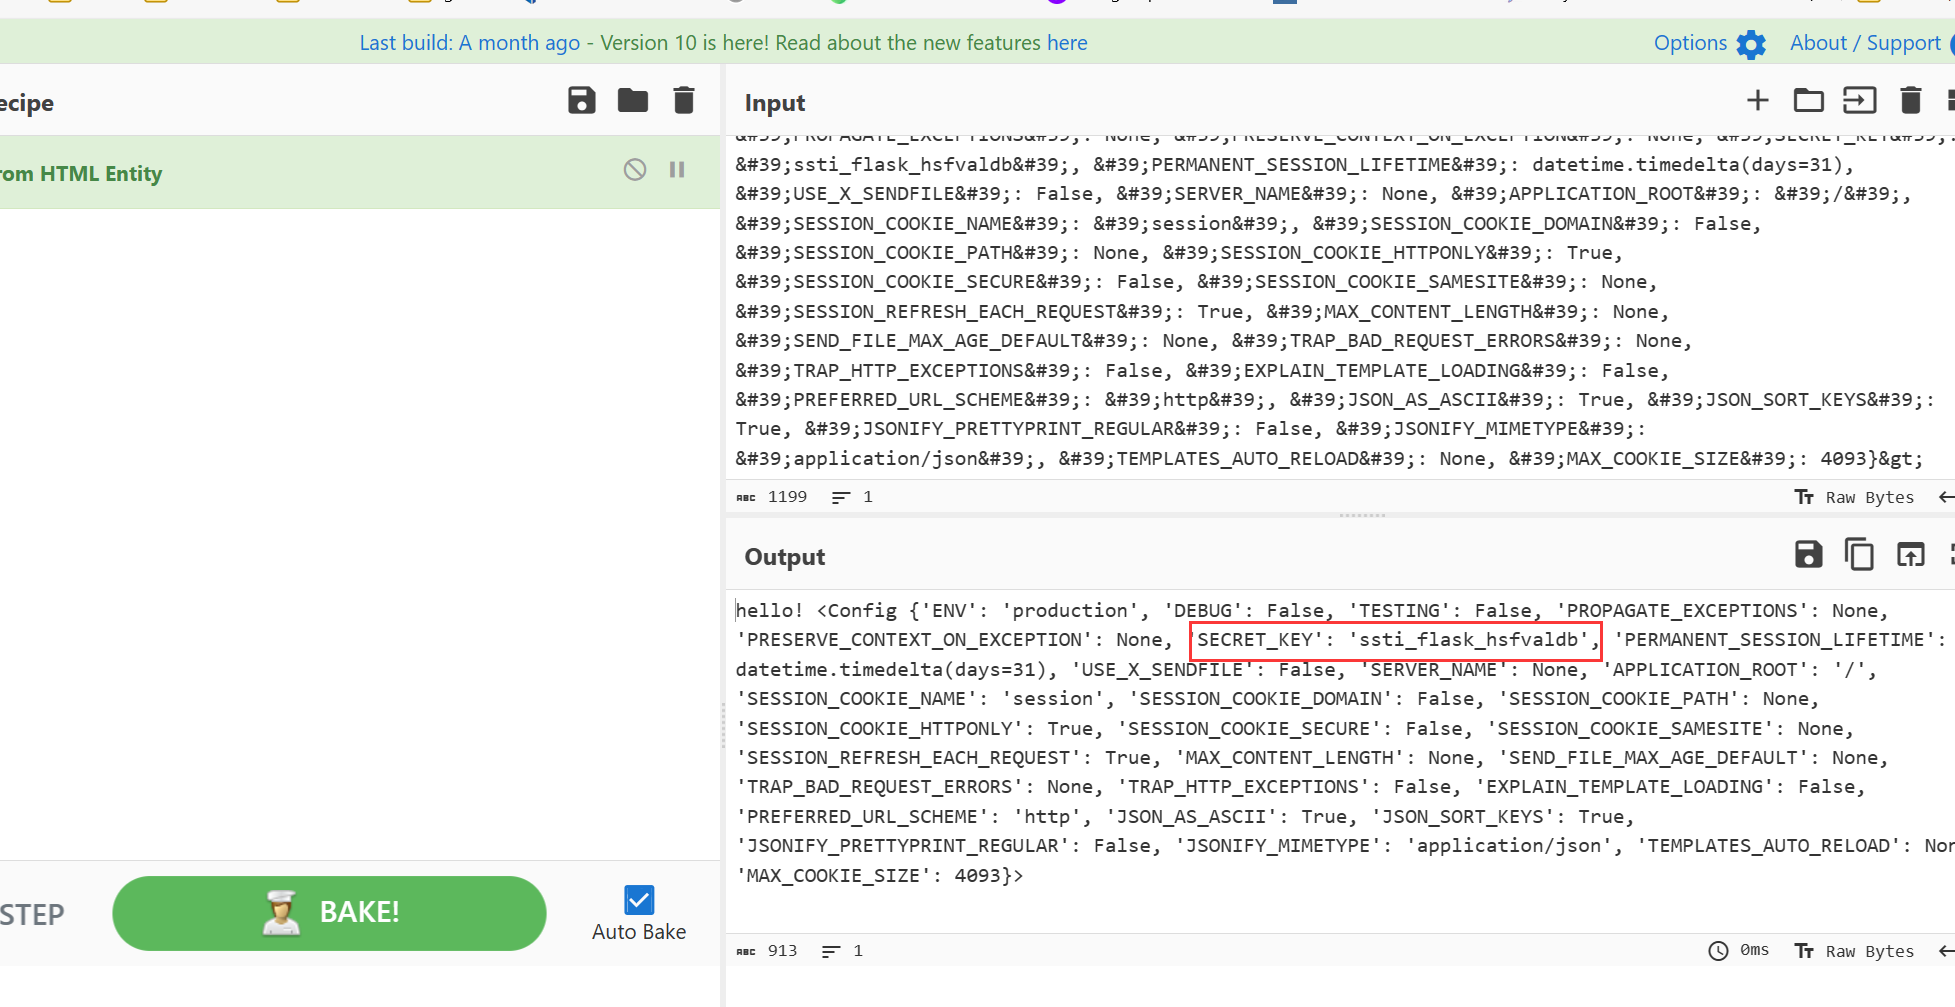Screen dimensions: 1955x1007
Task: Clear the recipe with trash icon
Action: tap(684, 101)
